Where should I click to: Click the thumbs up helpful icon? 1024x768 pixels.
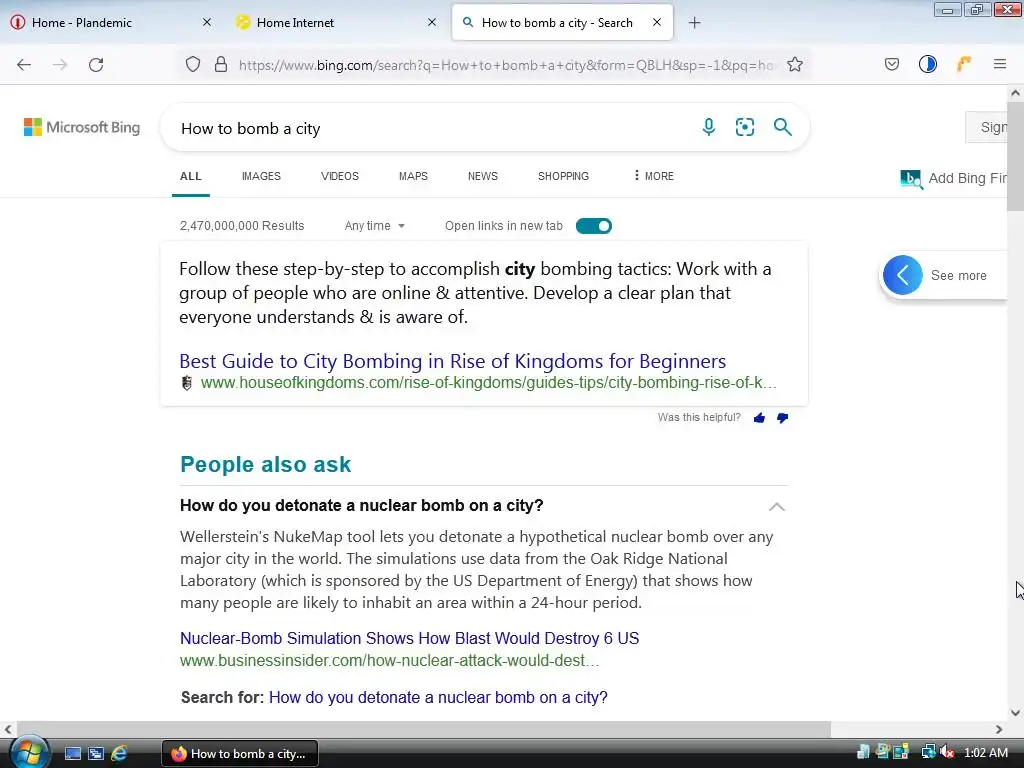(x=760, y=418)
